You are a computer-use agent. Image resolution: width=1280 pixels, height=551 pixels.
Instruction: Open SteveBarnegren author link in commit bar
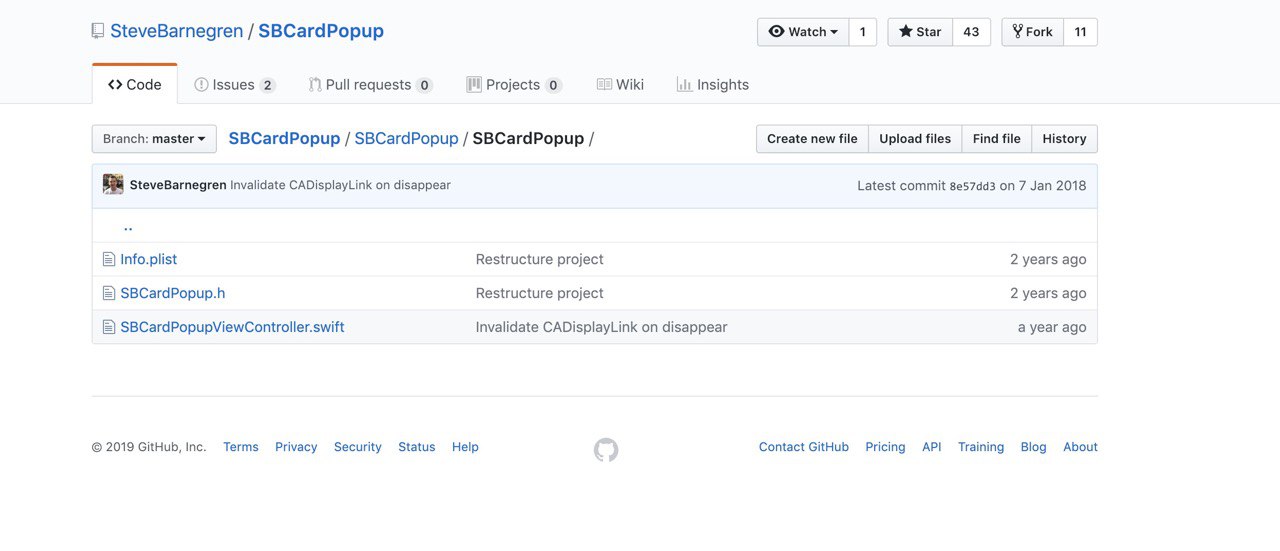[178, 185]
